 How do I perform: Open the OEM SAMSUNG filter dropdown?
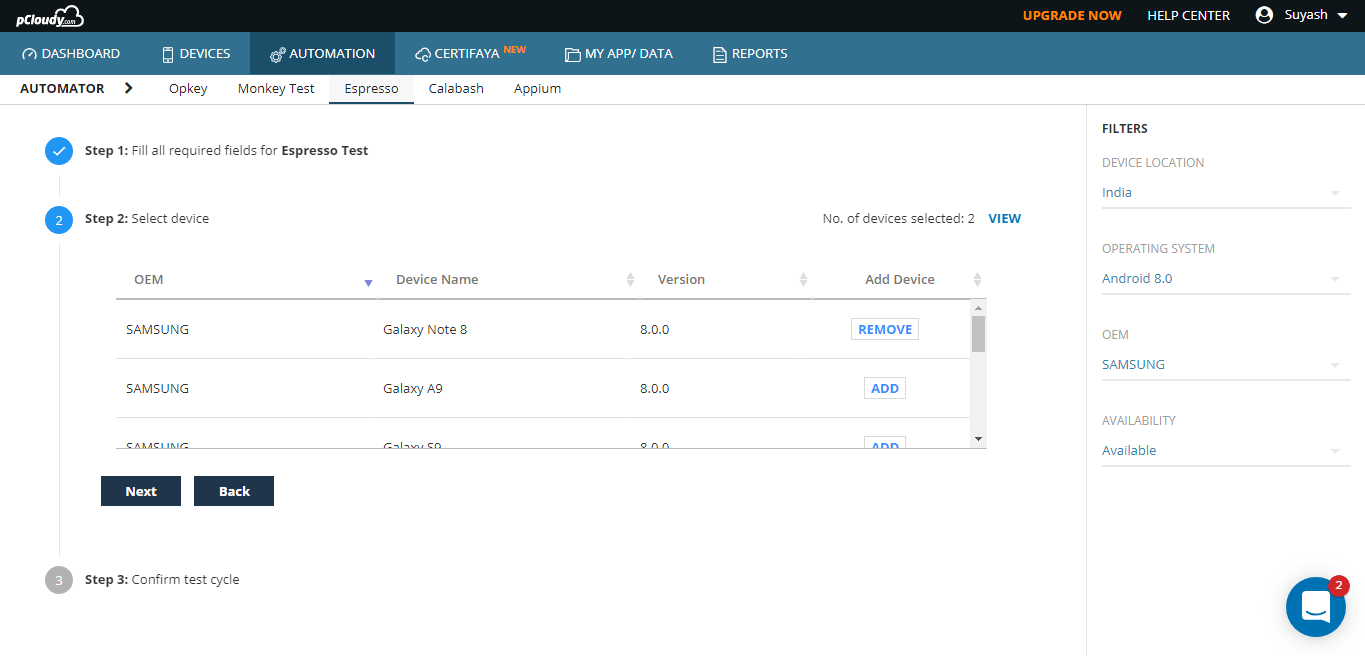[1226, 365]
